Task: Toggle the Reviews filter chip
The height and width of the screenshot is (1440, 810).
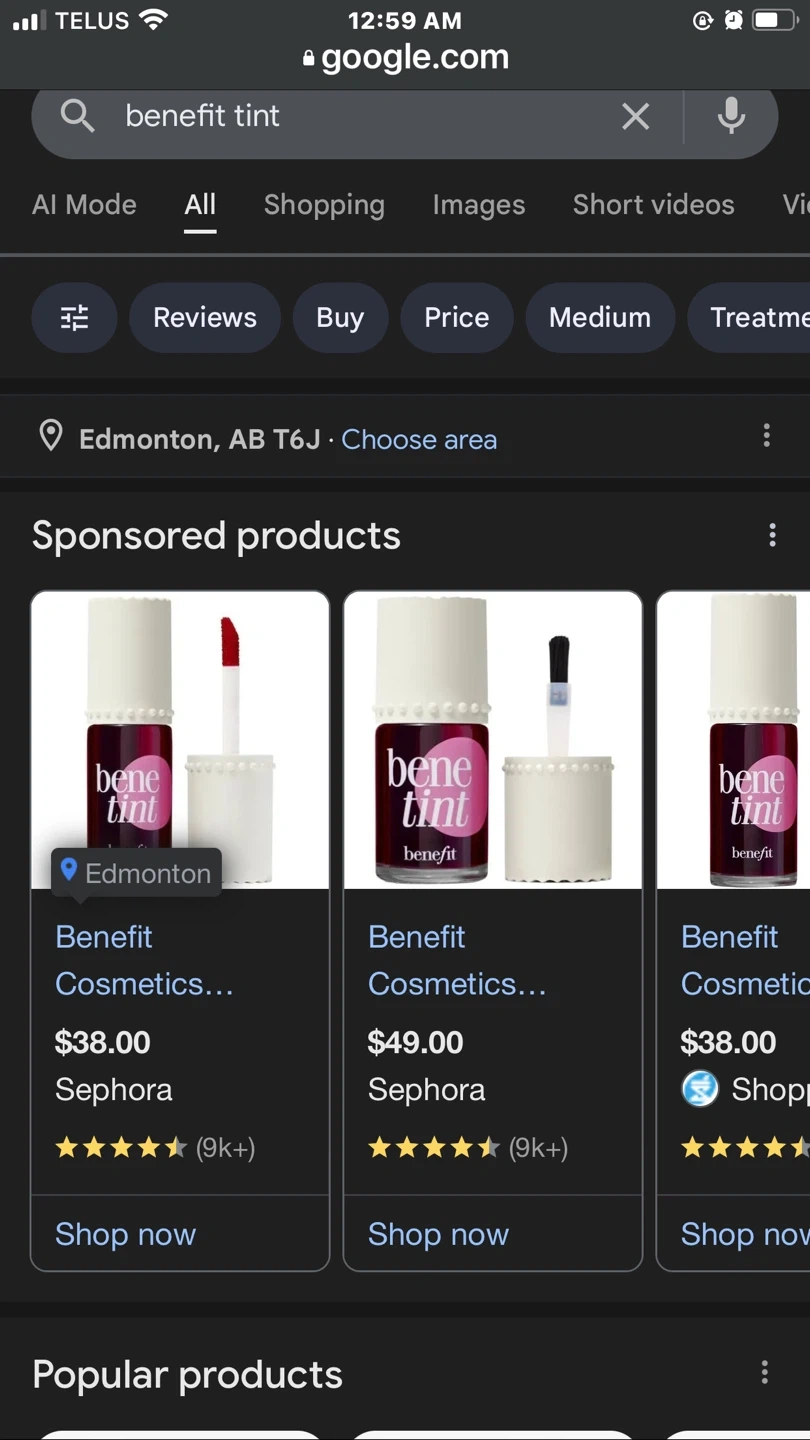Action: coord(205,318)
